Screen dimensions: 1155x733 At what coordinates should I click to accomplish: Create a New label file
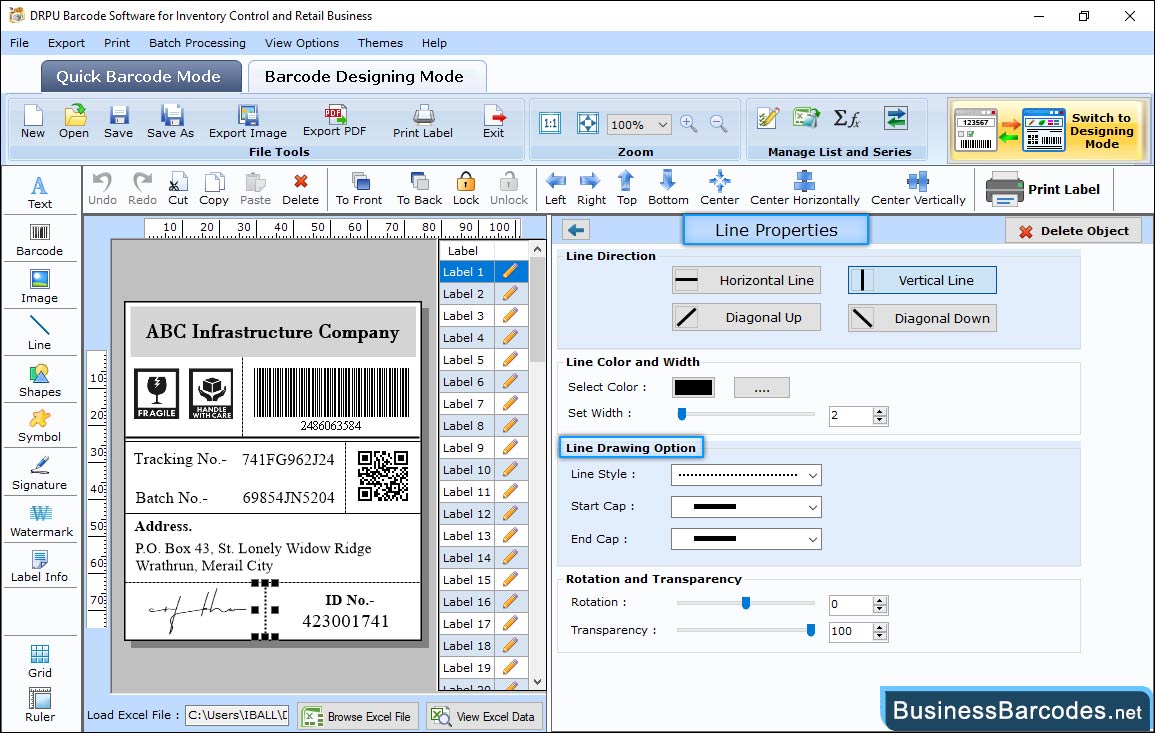coord(32,122)
